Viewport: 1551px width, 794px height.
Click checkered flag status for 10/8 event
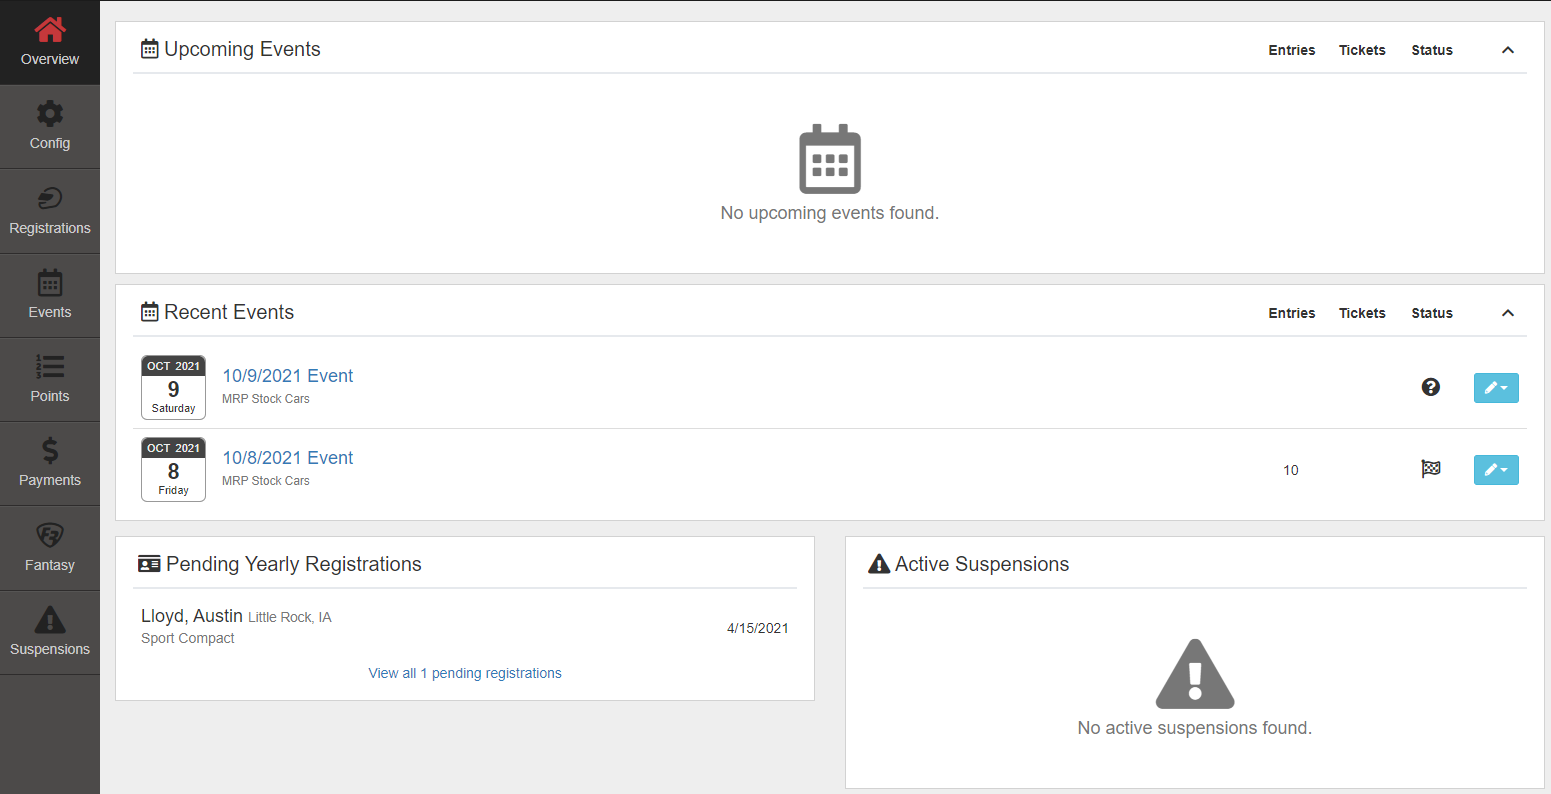point(1430,469)
